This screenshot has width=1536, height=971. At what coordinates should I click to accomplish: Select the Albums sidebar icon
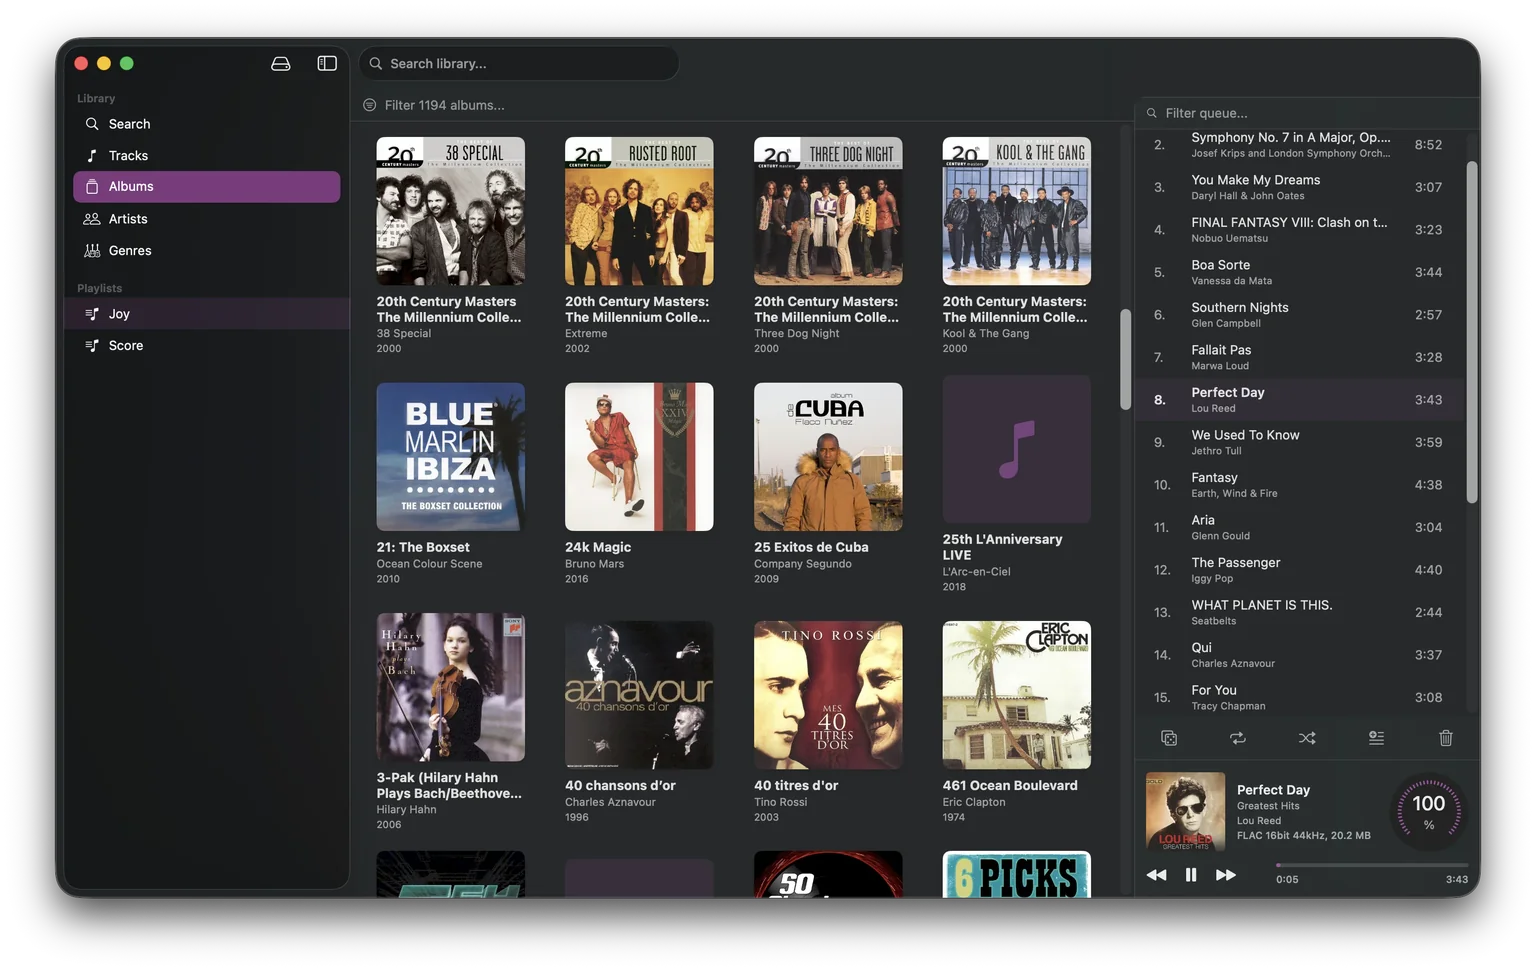90,186
